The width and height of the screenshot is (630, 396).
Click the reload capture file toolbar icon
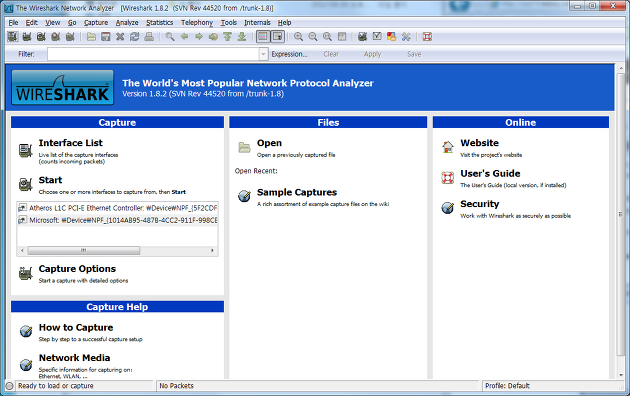(134, 37)
